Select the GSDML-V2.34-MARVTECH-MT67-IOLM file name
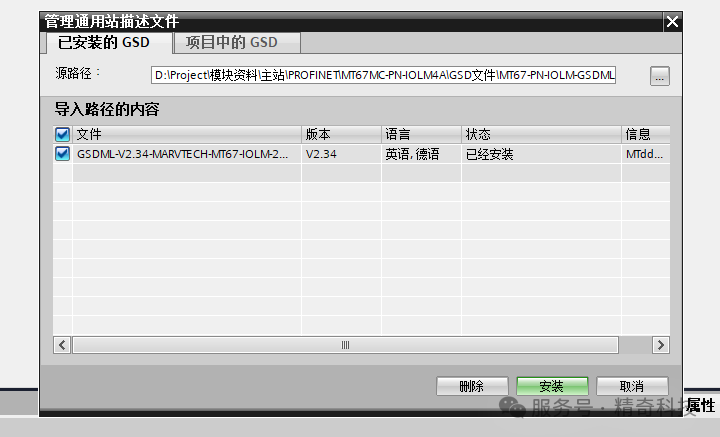Image resolution: width=720 pixels, height=437 pixels. (182, 154)
